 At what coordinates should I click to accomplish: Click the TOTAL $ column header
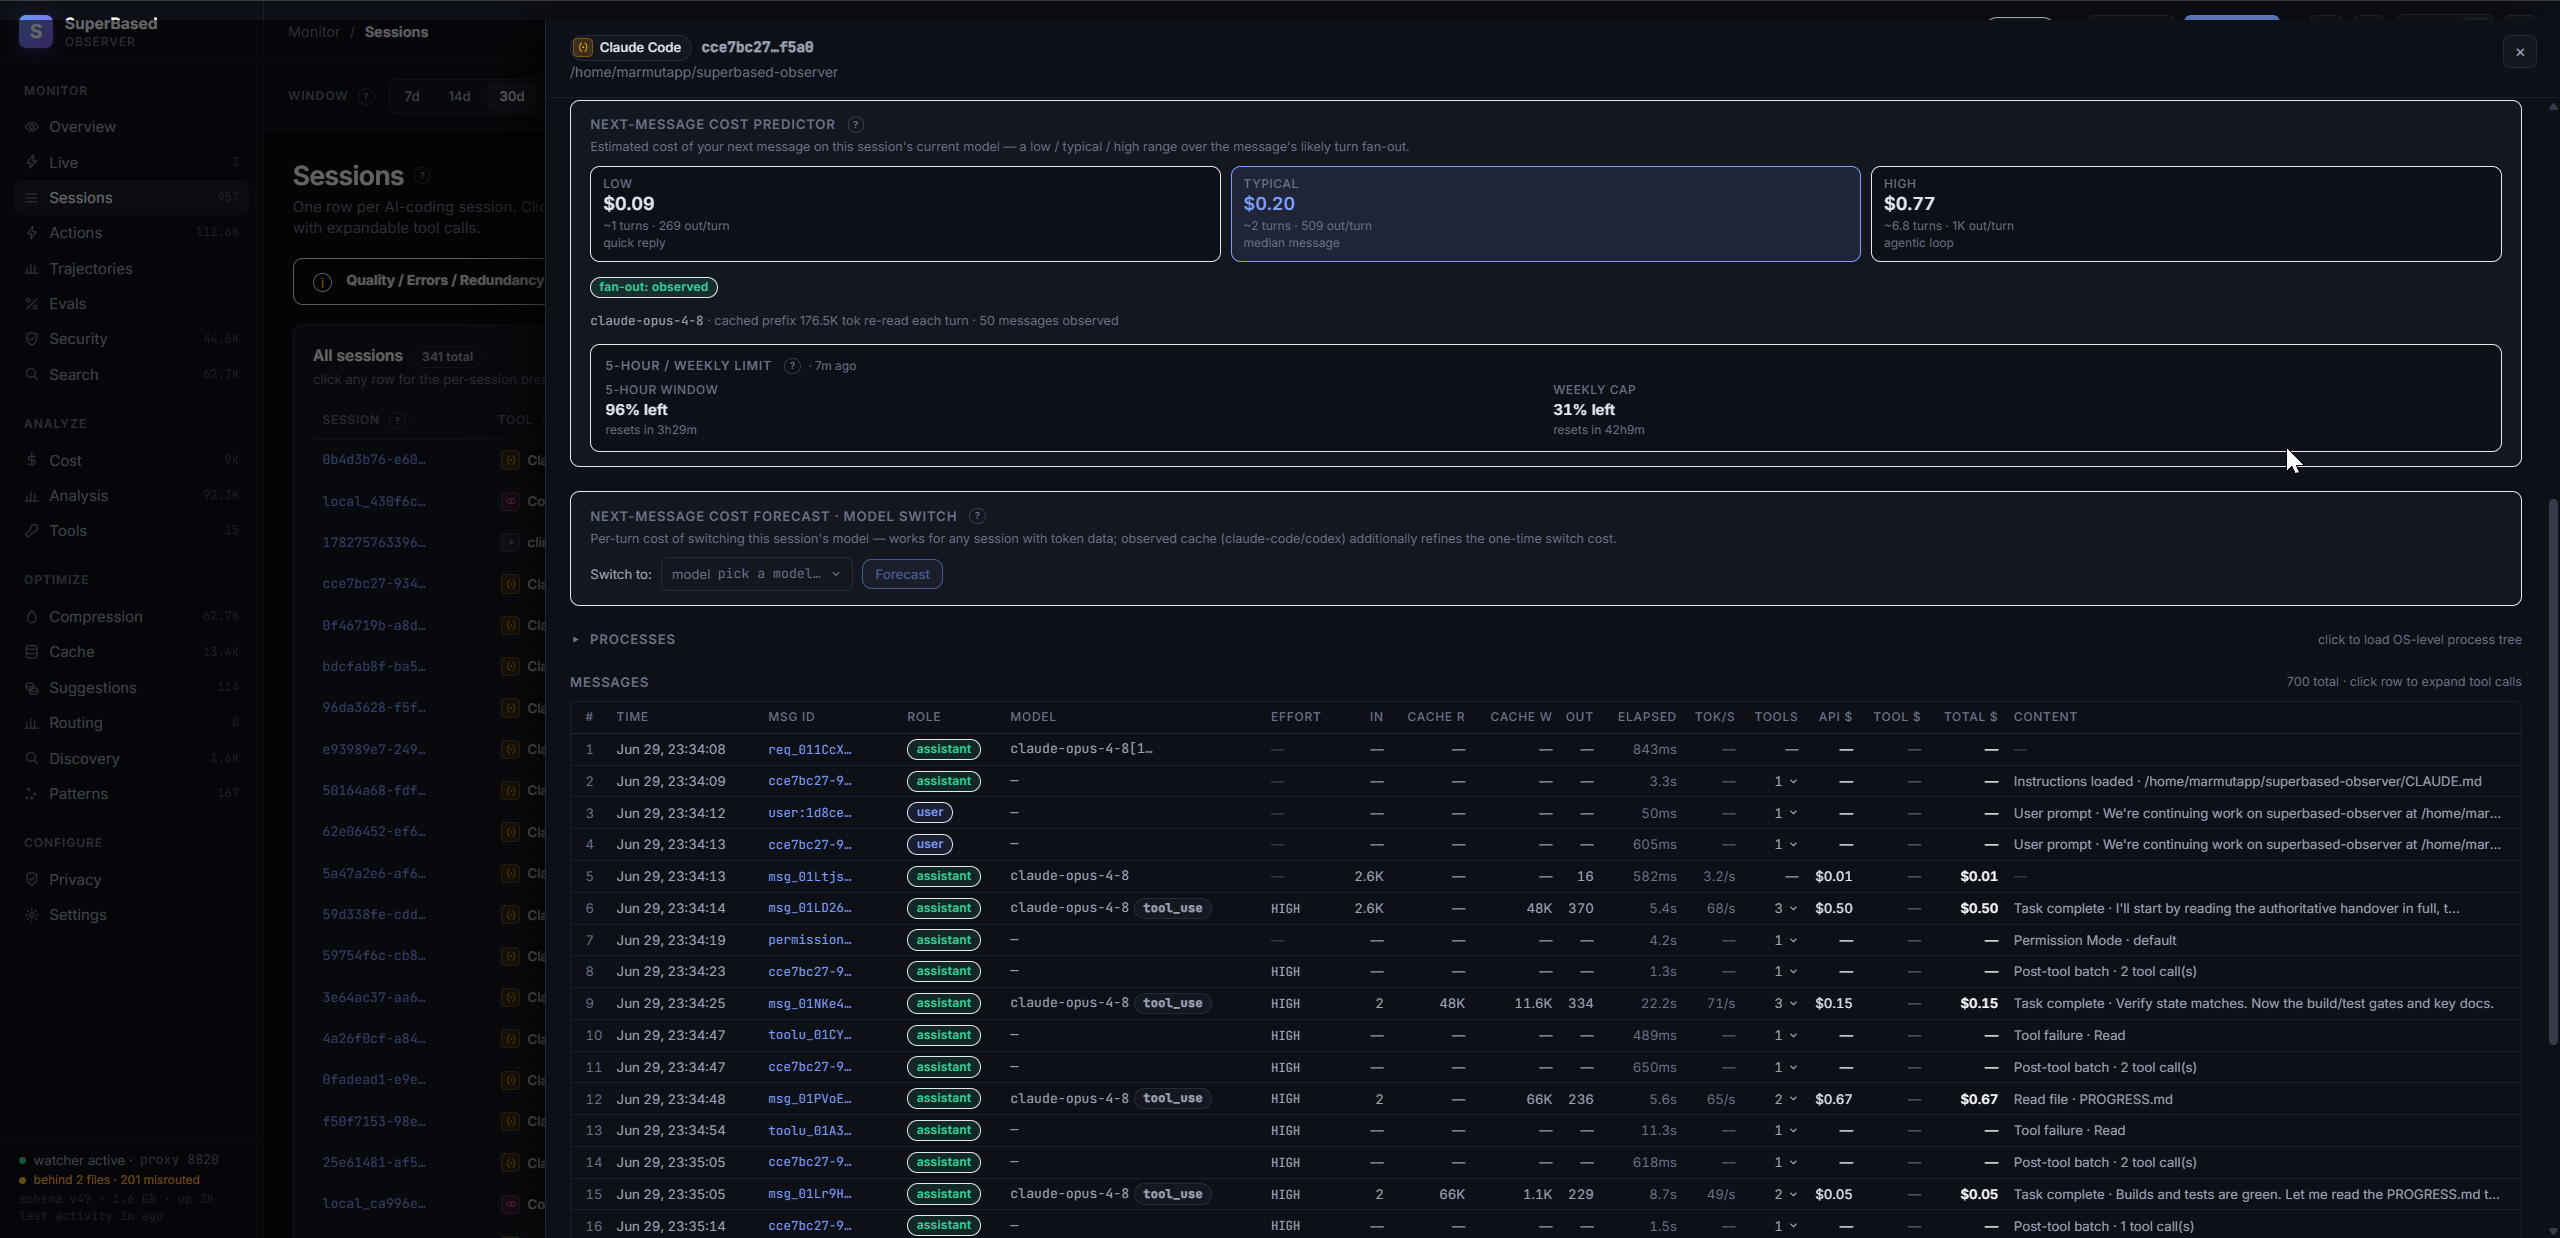tap(1970, 717)
